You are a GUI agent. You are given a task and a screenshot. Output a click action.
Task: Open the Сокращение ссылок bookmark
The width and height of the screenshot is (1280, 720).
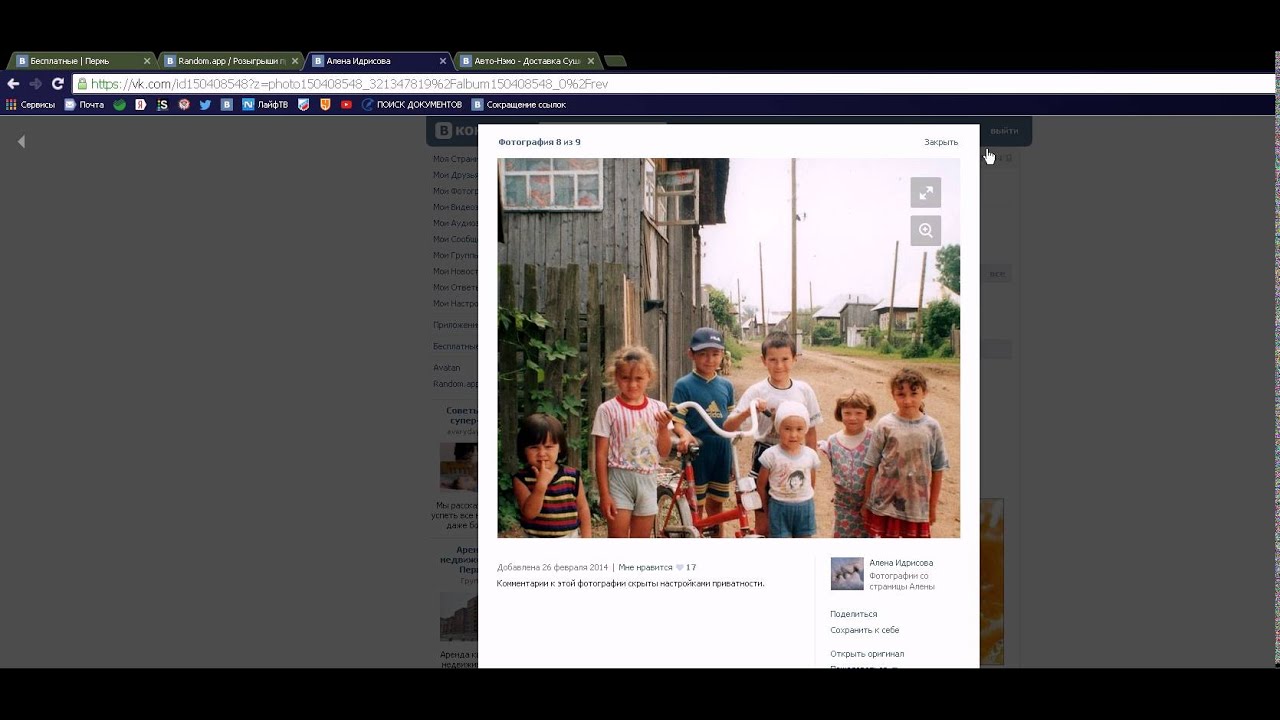(x=519, y=104)
